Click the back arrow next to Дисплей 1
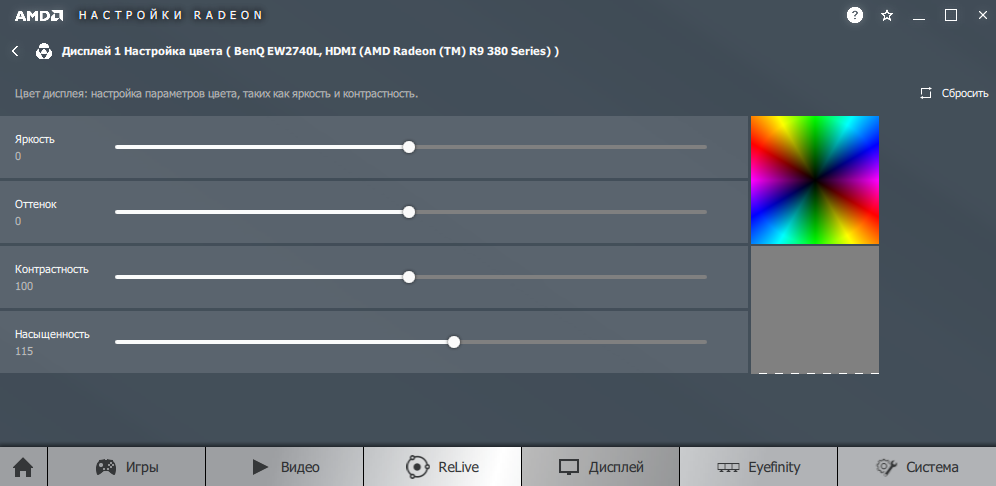The width and height of the screenshot is (996, 486). 15,51
